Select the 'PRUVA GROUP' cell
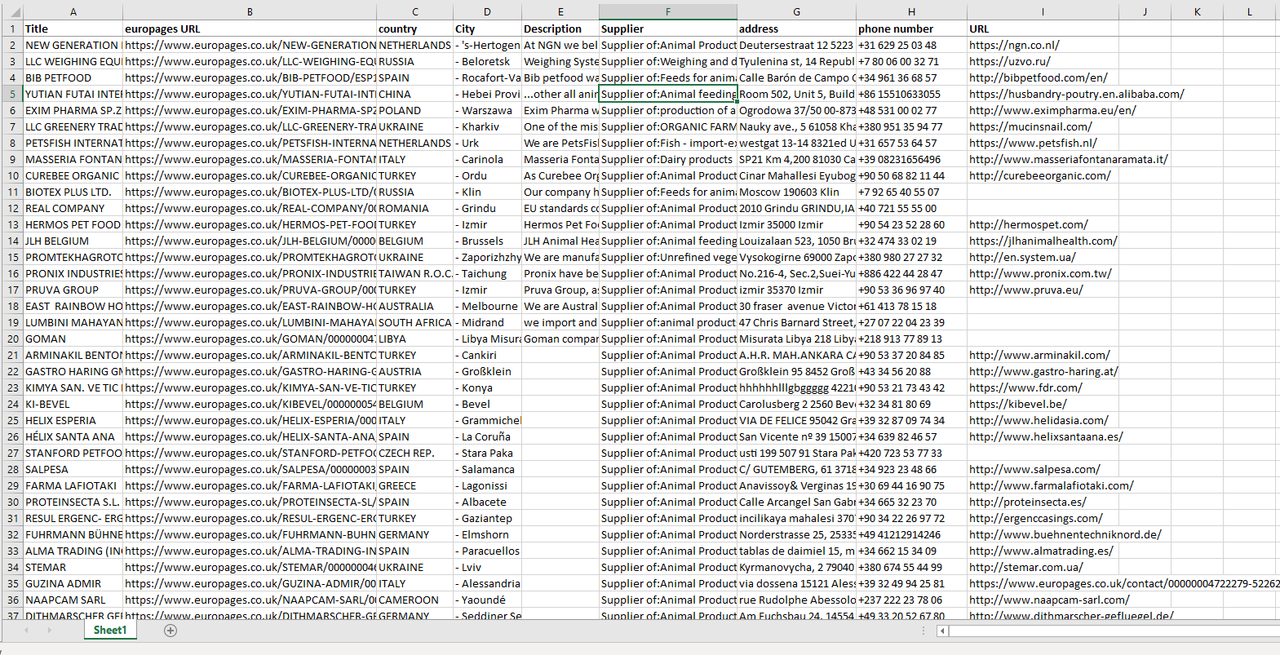1280x655 pixels. [x=73, y=290]
